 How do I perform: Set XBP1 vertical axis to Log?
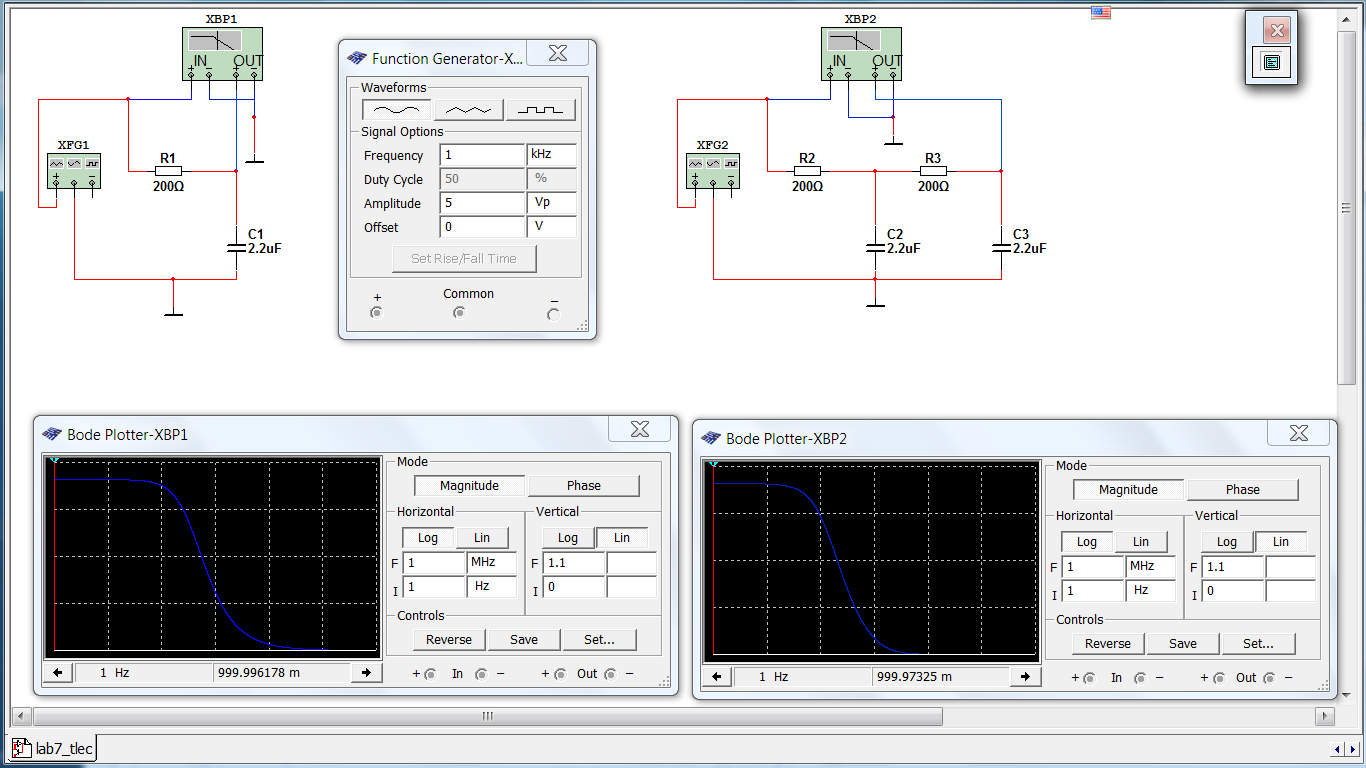tap(568, 538)
